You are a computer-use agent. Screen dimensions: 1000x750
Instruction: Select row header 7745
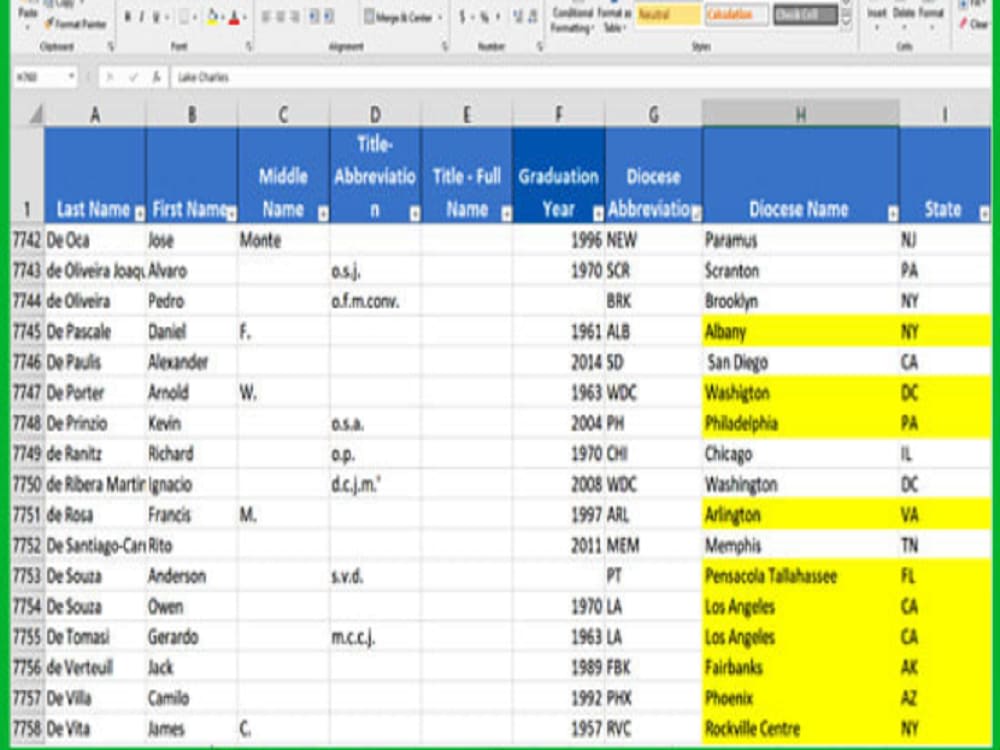[27, 332]
